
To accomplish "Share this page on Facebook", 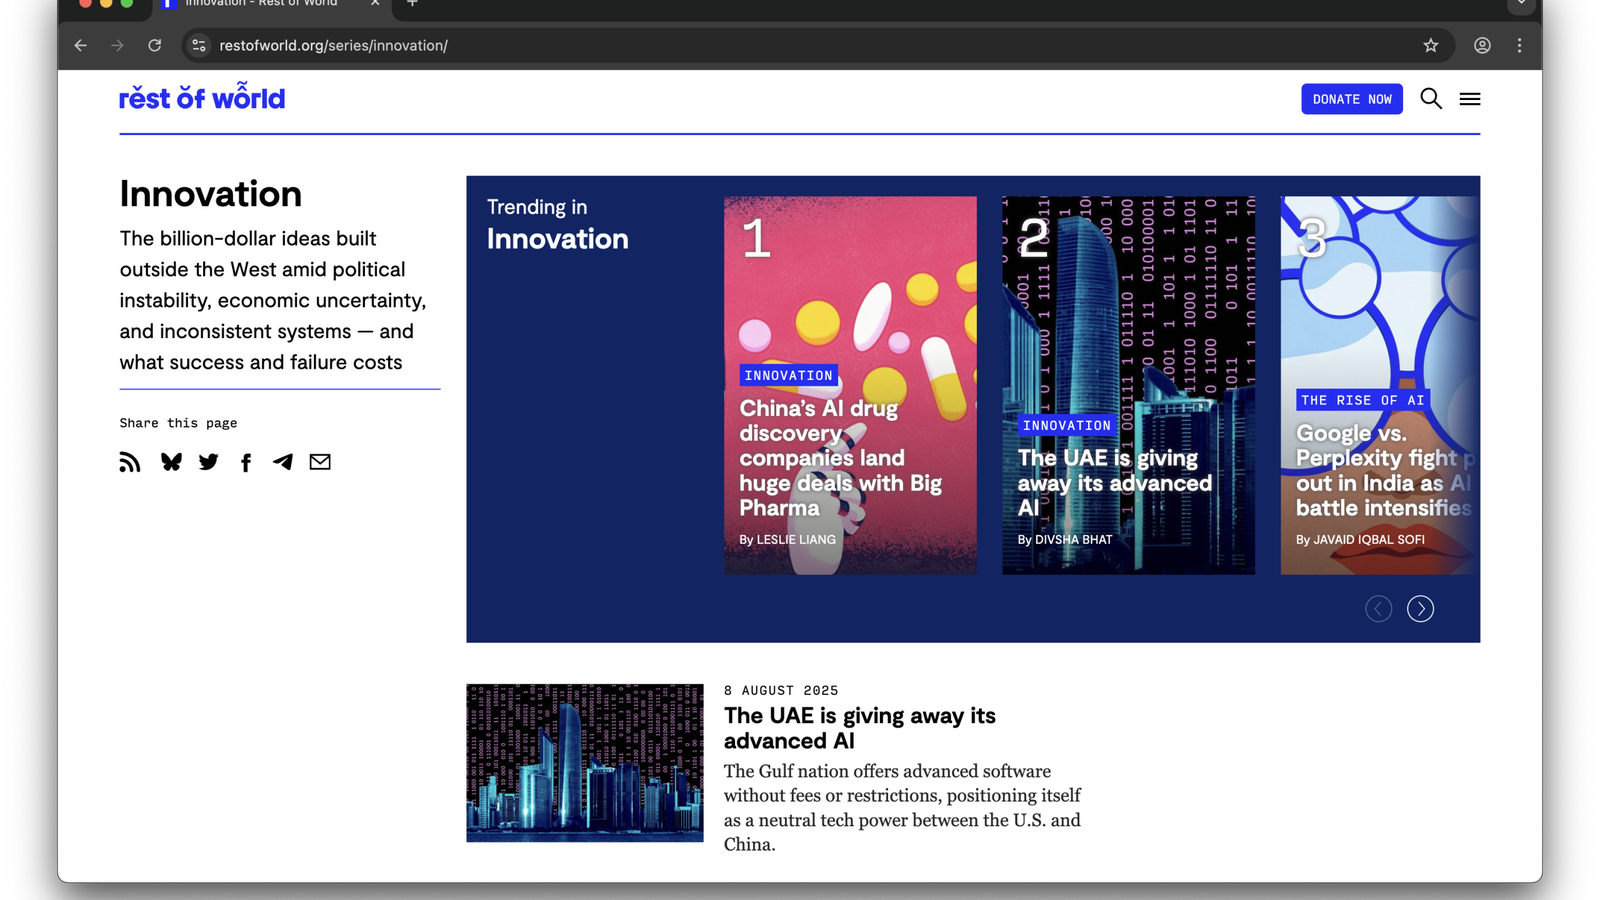I will point(246,462).
